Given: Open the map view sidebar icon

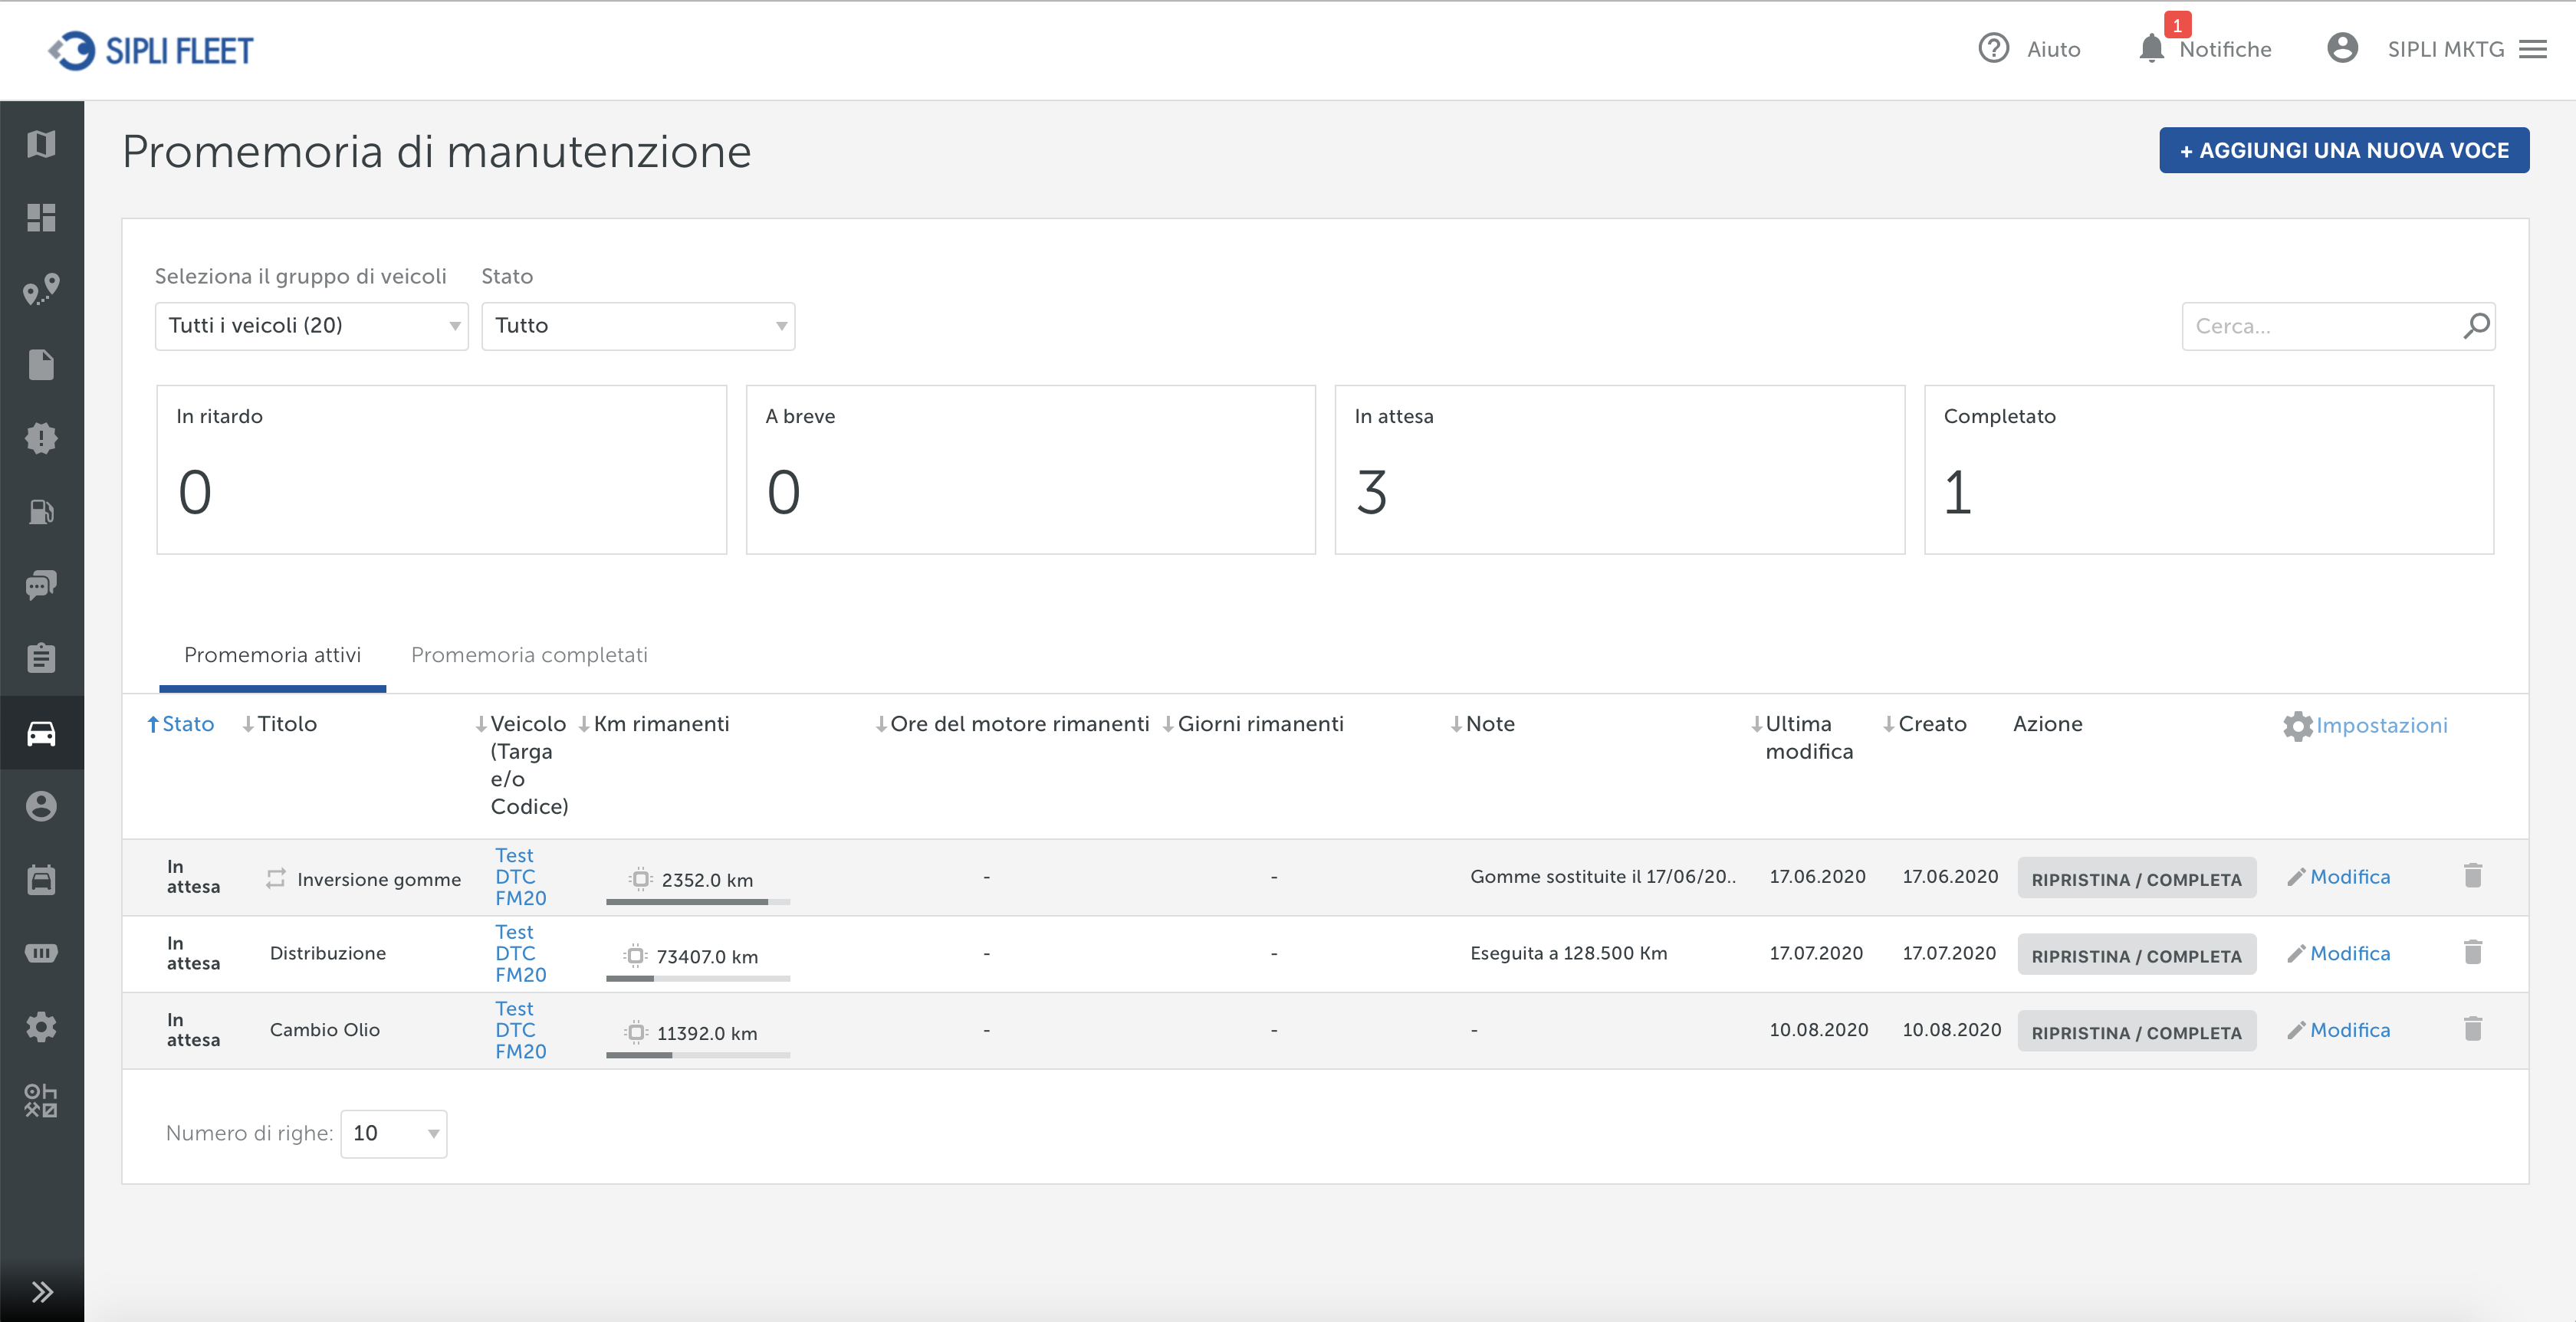Looking at the screenshot, I should (41, 144).
